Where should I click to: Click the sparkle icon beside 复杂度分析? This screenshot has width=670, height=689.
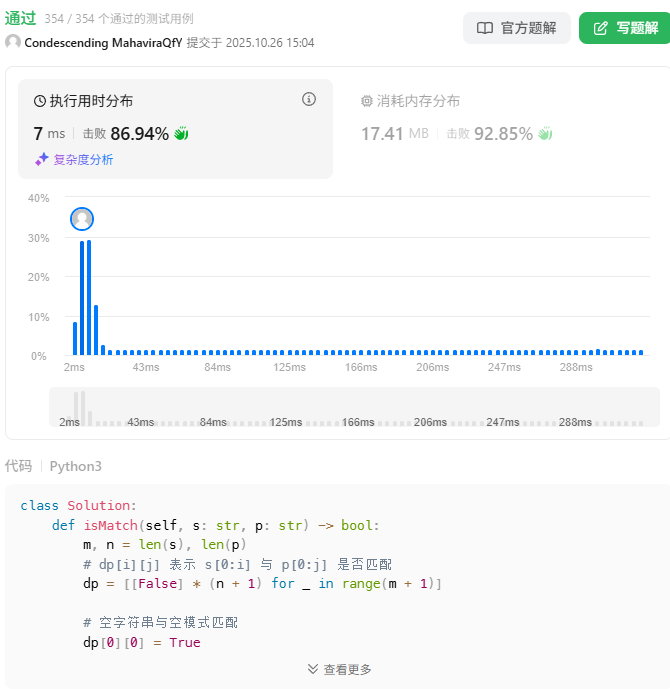click(x=42, y=159)
